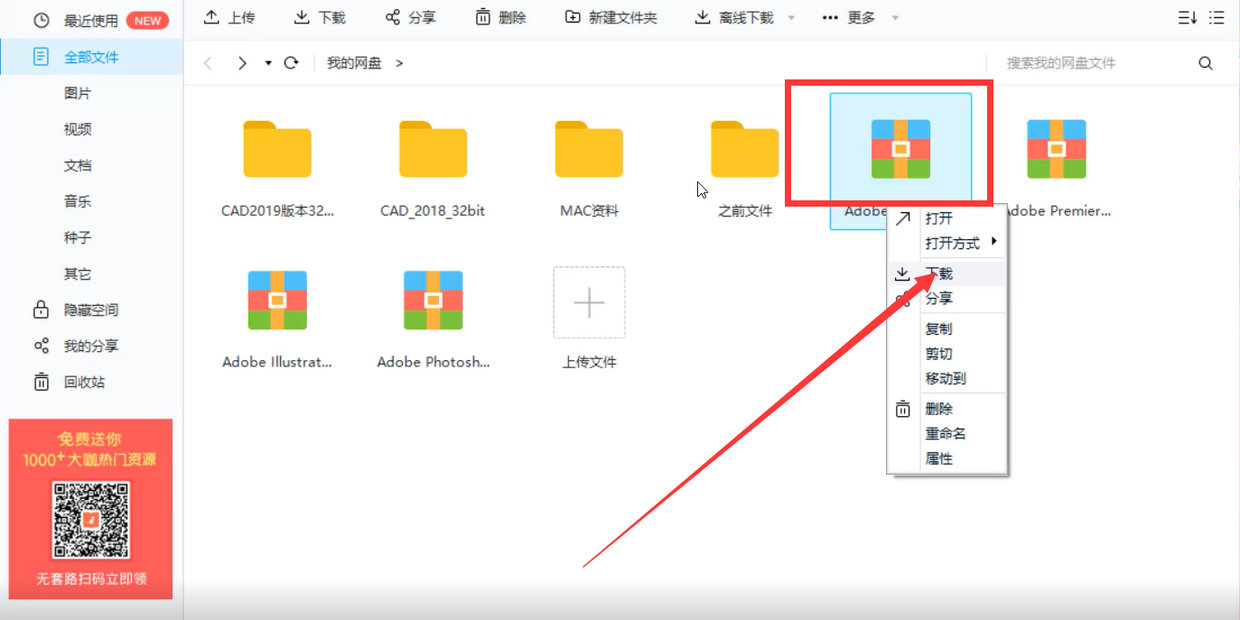The height and width of the screenshot is (620, 1240).
Task: Click the 离线下载 offline download button
Action: (734, 17)
